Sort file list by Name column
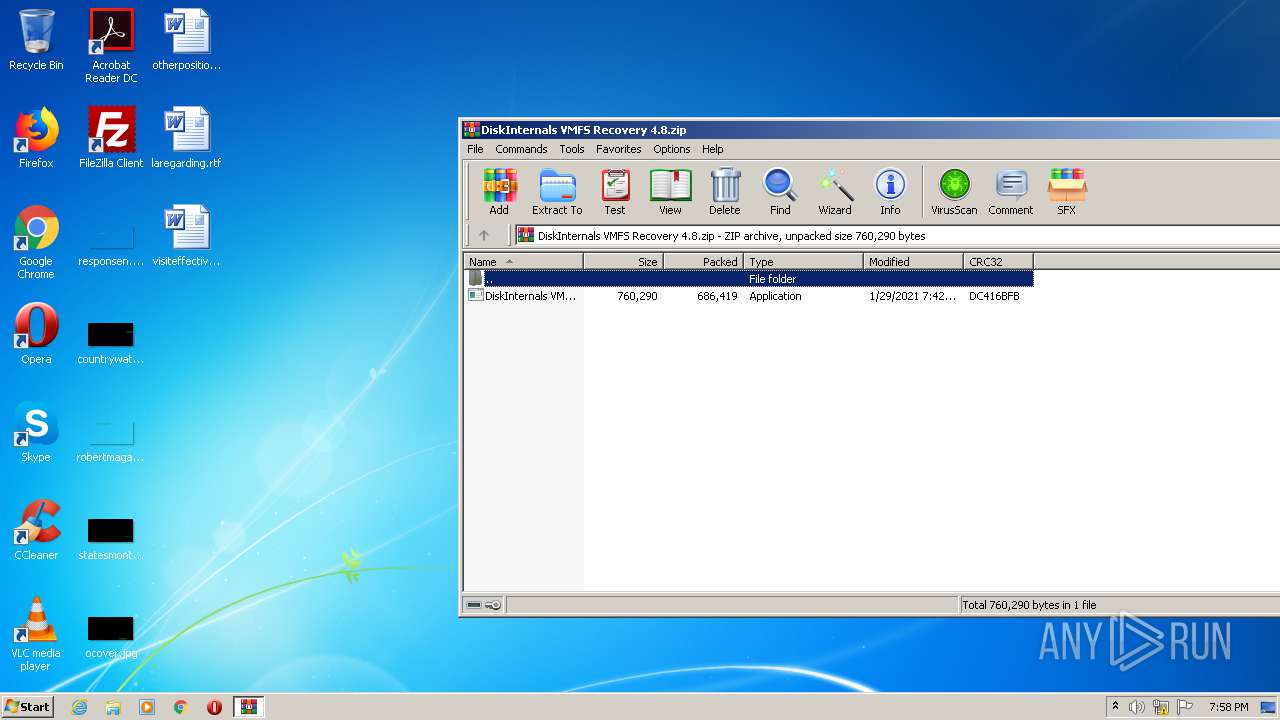Screen dimensions: 1280x720 click(524, 262)
